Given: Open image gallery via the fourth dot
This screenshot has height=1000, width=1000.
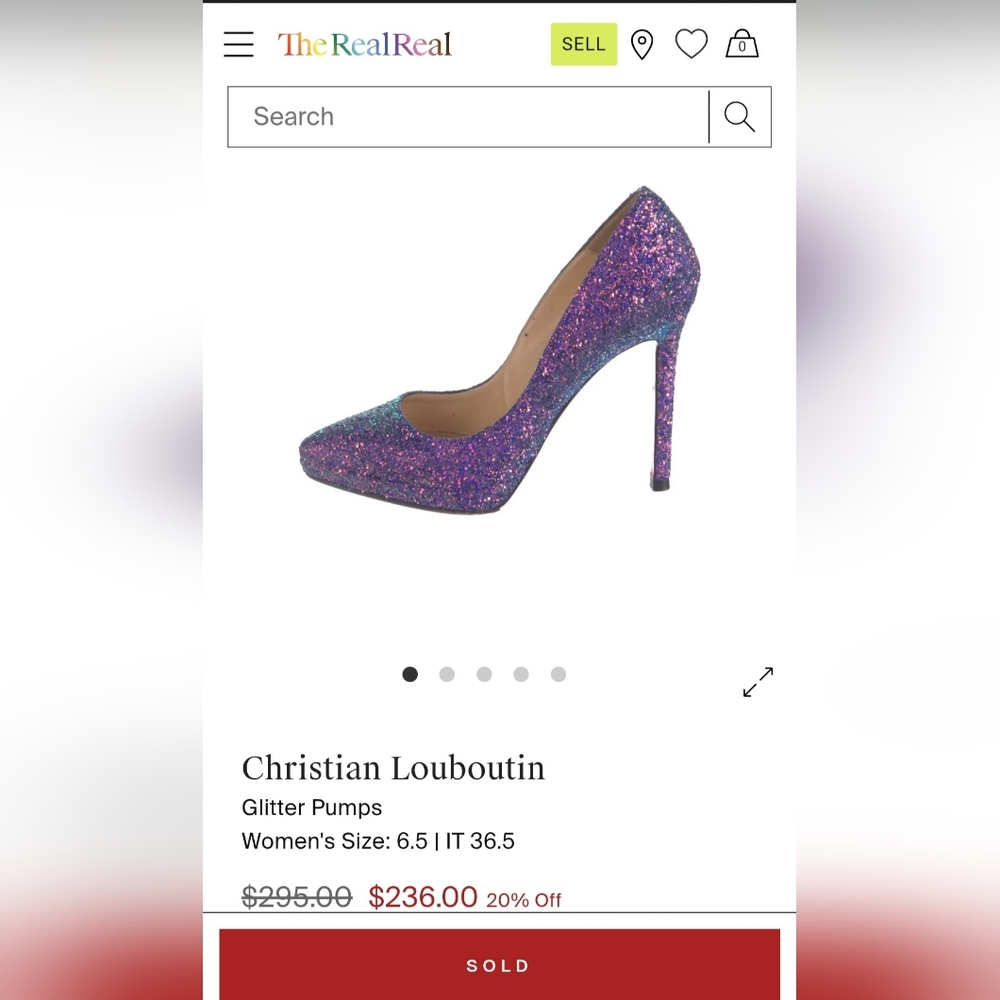Looking at the screenshot, I should pos(521,674).
